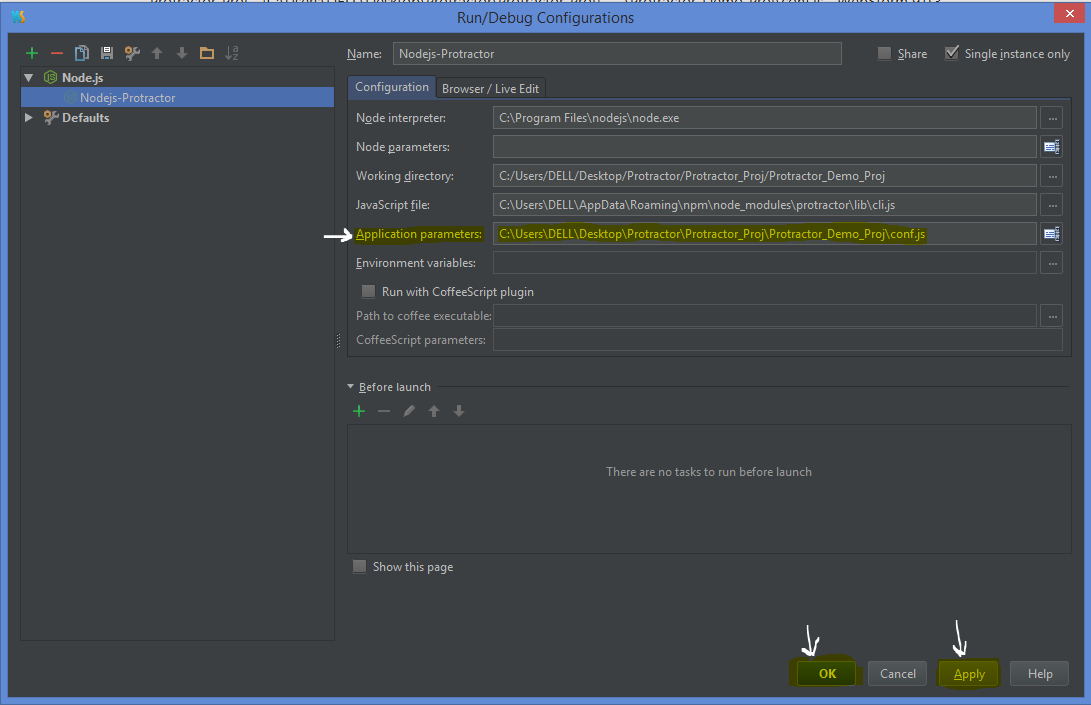Screen dimensions: 1091x705
Task: Enable the Share checkbox
Action: pyautogui.click(x=884, y=53)
